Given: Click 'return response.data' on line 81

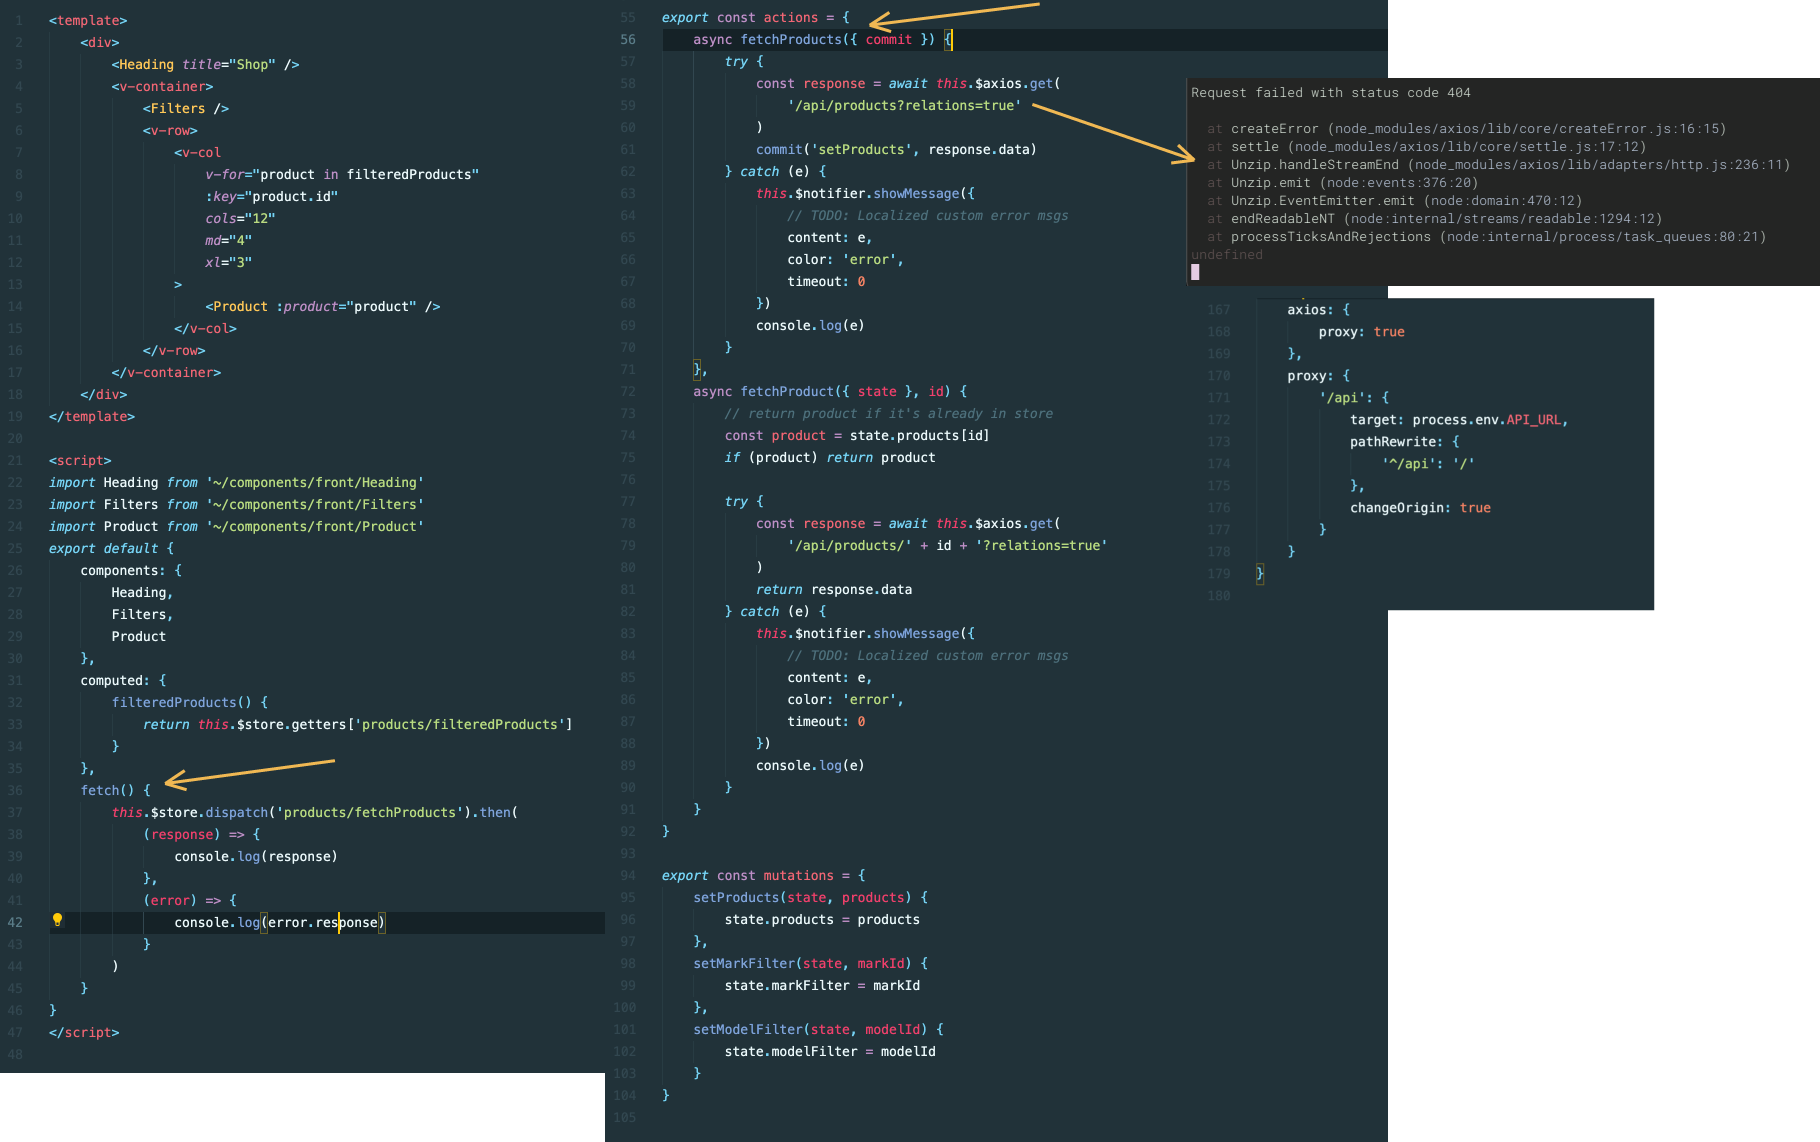Looking at the screenshot, I should 834,590.
